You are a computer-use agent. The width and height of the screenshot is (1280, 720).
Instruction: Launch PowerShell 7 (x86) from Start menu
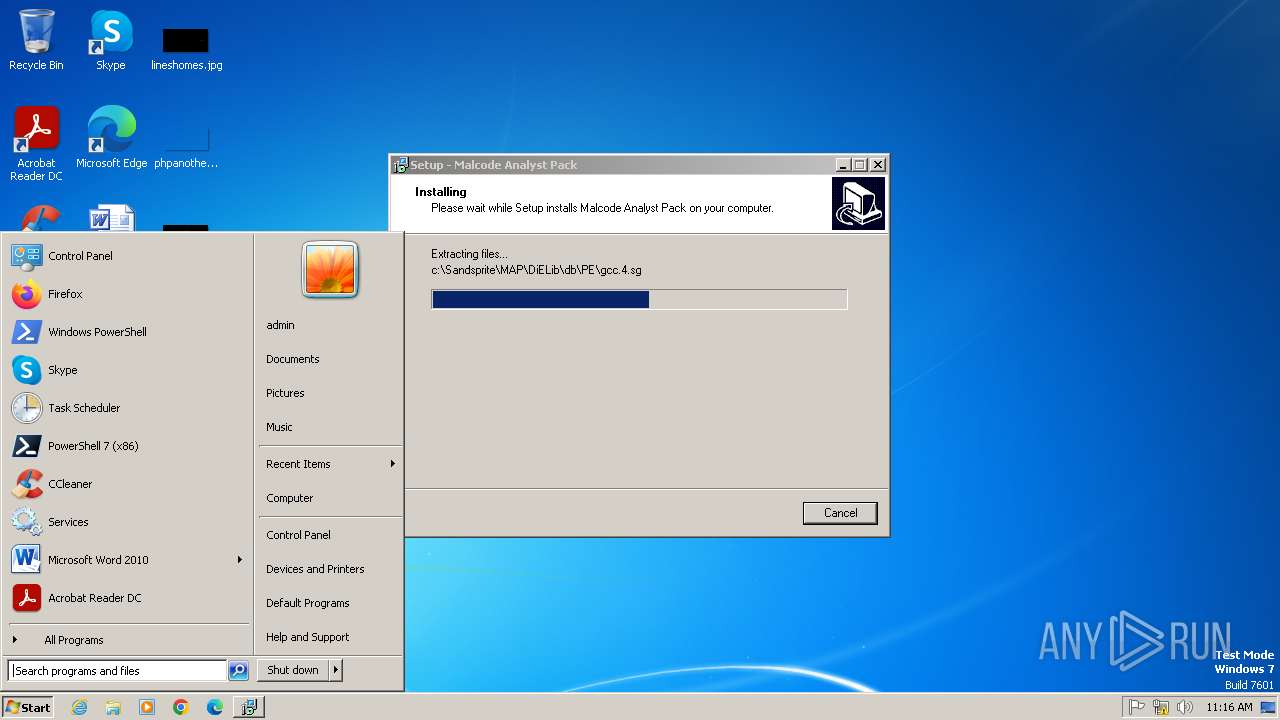point(127,446)
